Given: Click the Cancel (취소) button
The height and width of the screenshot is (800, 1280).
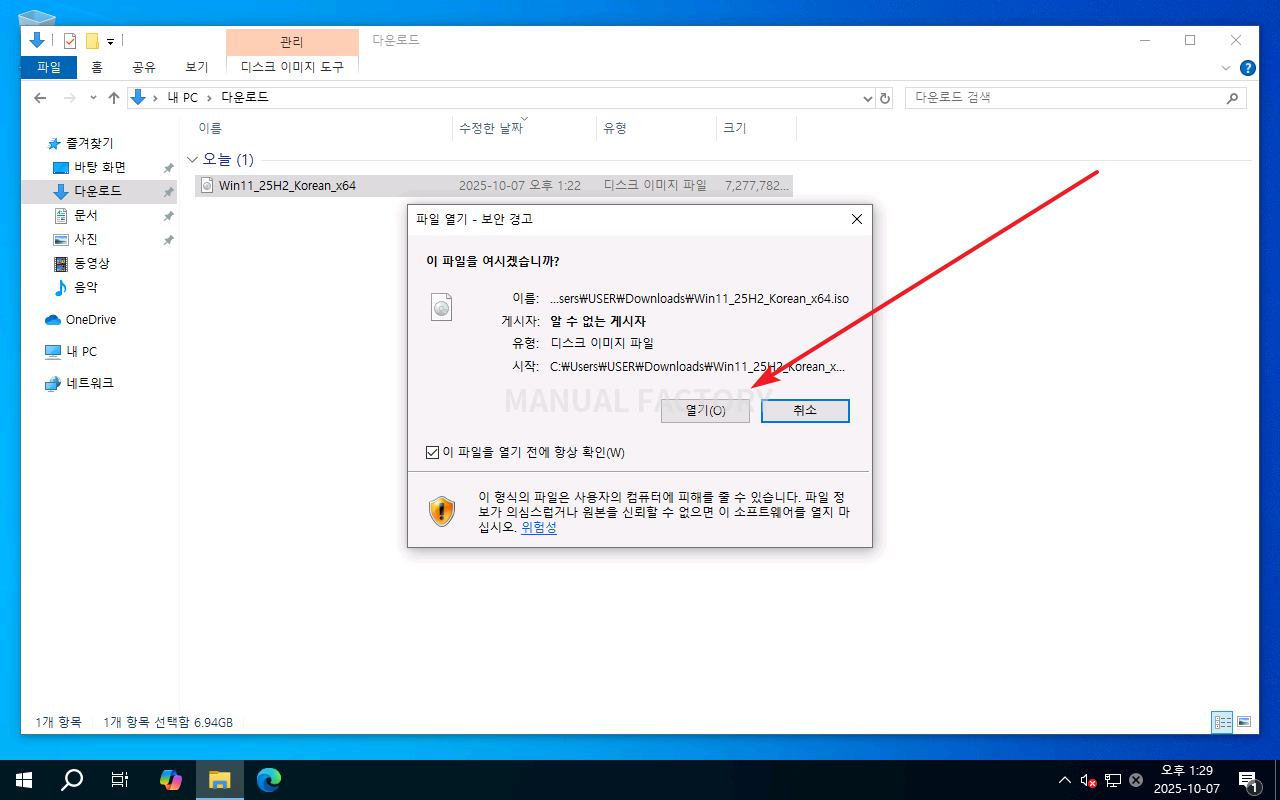Looking at the screenshot, I should tap(805, 411).
